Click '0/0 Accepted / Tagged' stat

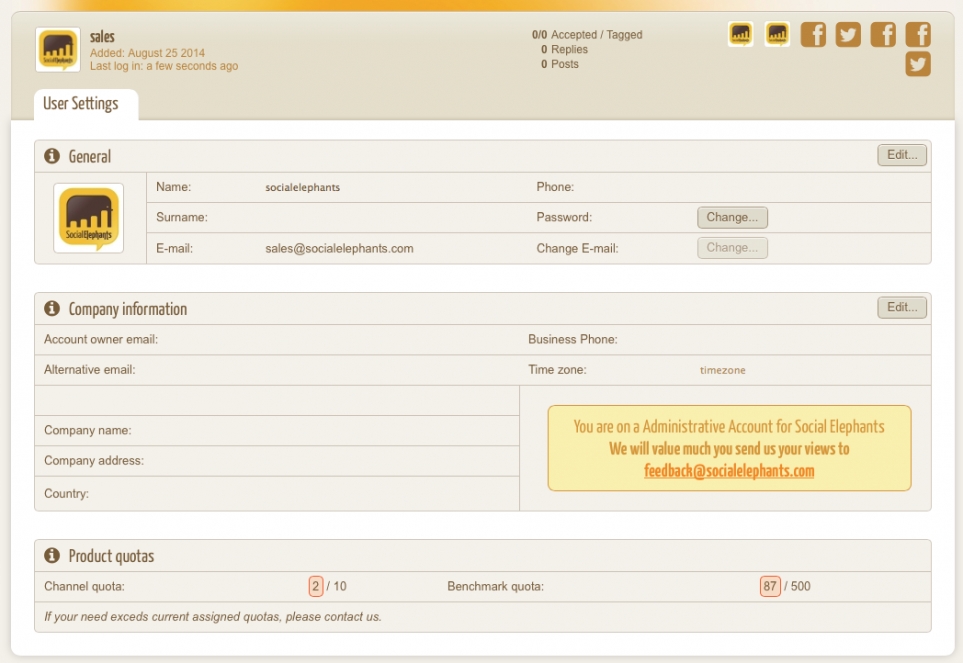point(587,35)
